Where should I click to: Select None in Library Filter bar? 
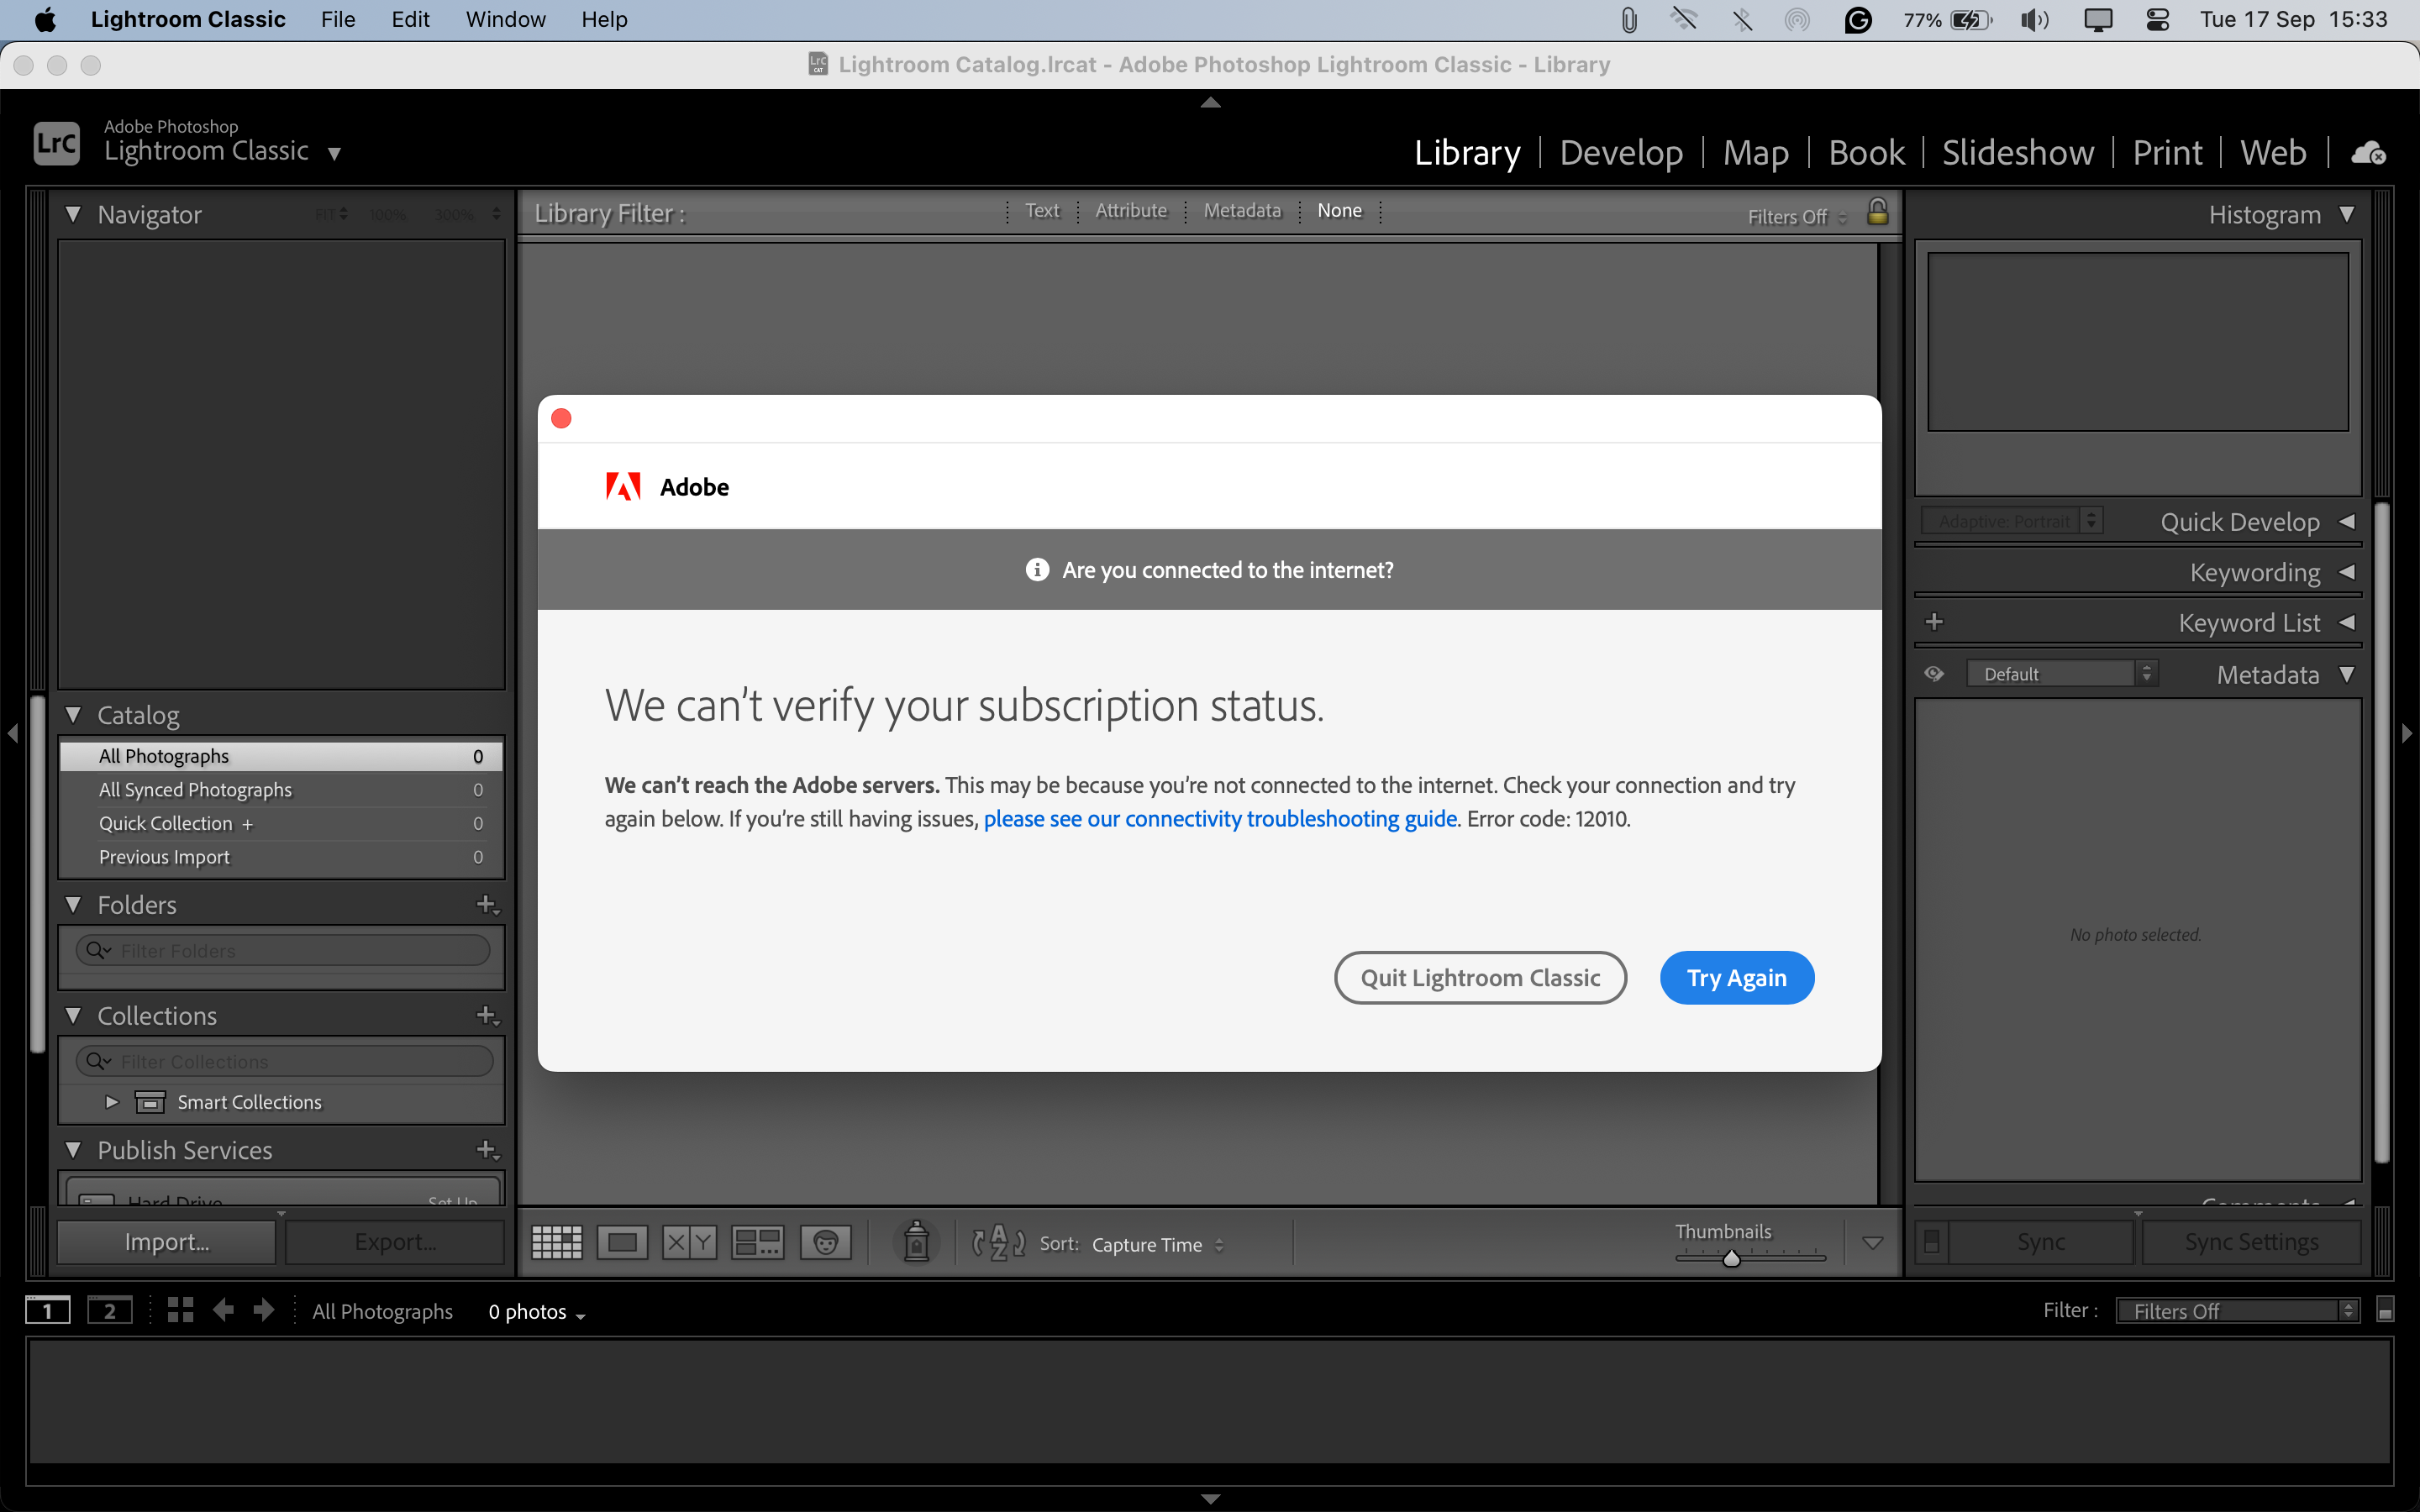tap(1339, 211)
